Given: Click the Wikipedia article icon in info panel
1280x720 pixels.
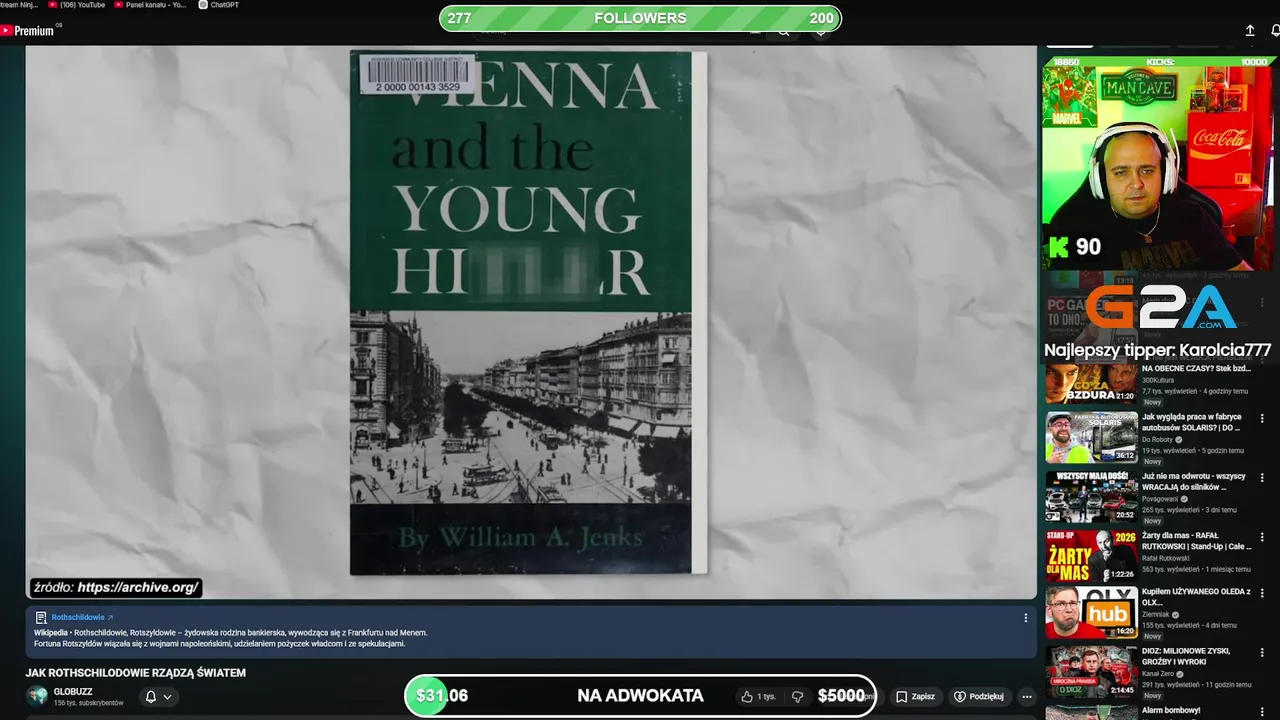Looking at the screenshot, I should point(41,618).
